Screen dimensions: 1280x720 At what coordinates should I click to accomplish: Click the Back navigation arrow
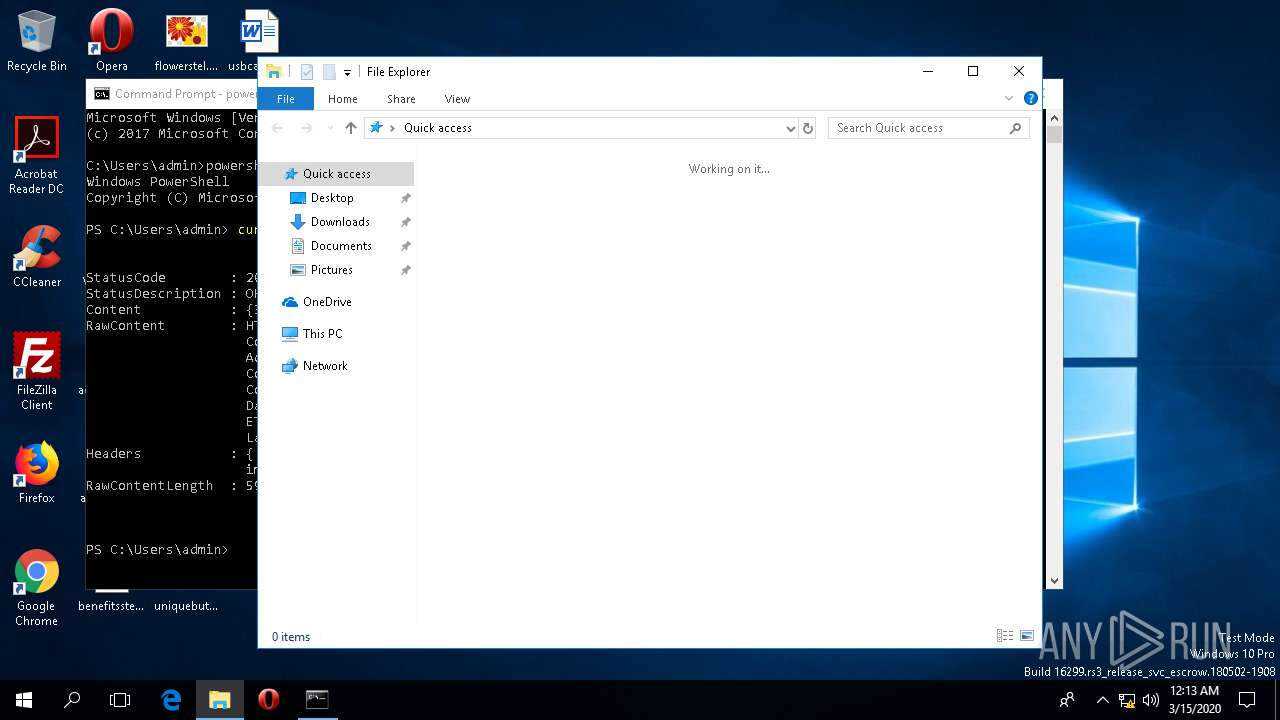(x=278, y=128)
